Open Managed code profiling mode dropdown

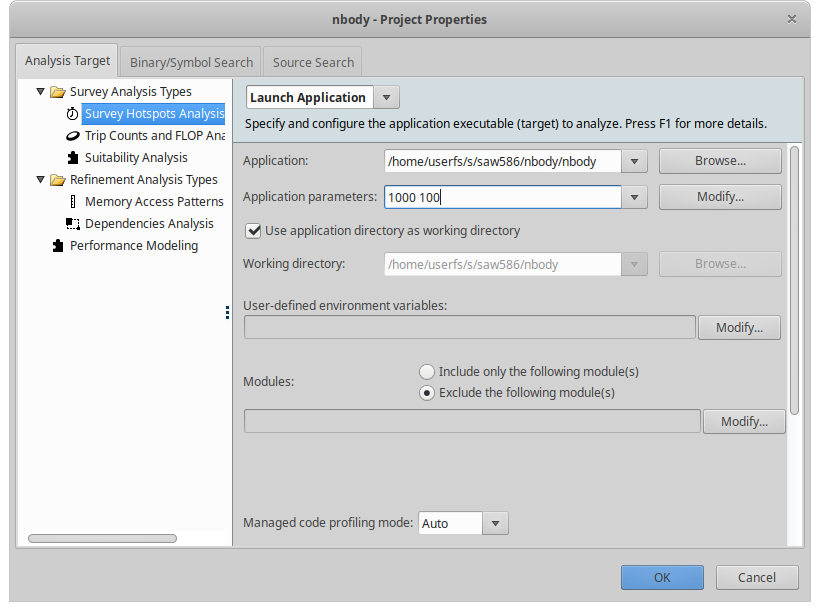click(x=495, y=523)
